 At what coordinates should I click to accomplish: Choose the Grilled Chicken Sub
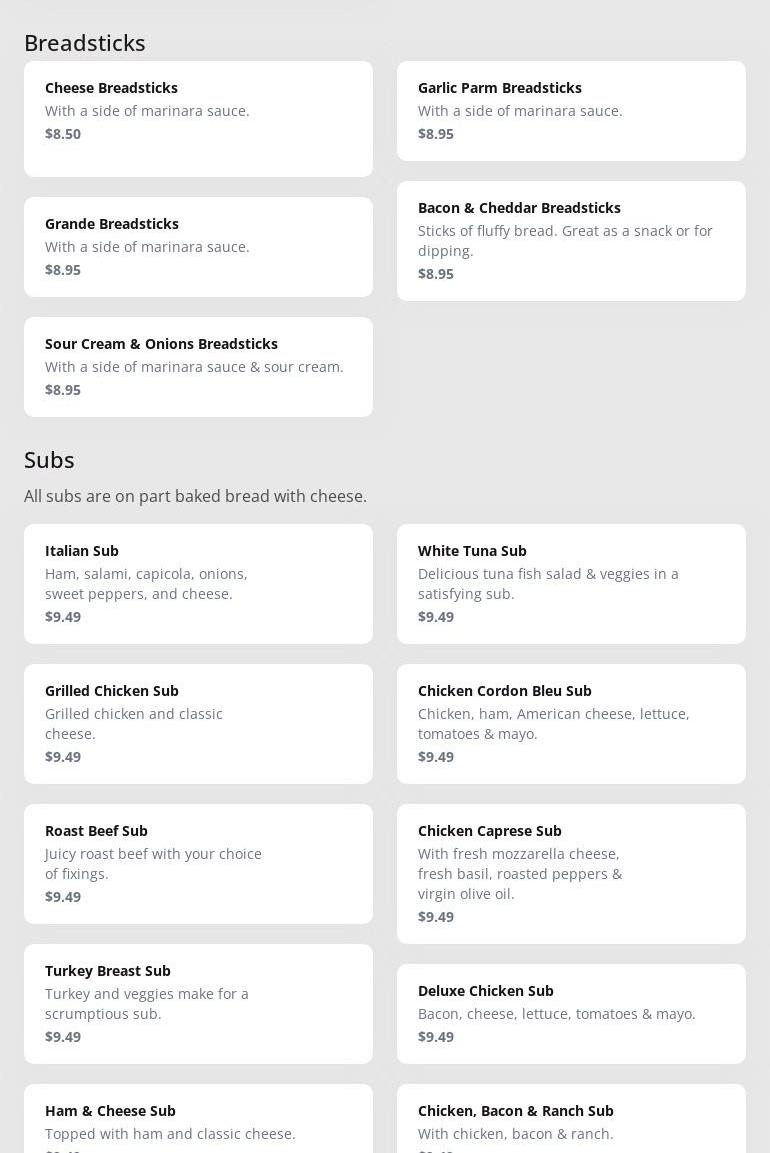coord(198,723)
